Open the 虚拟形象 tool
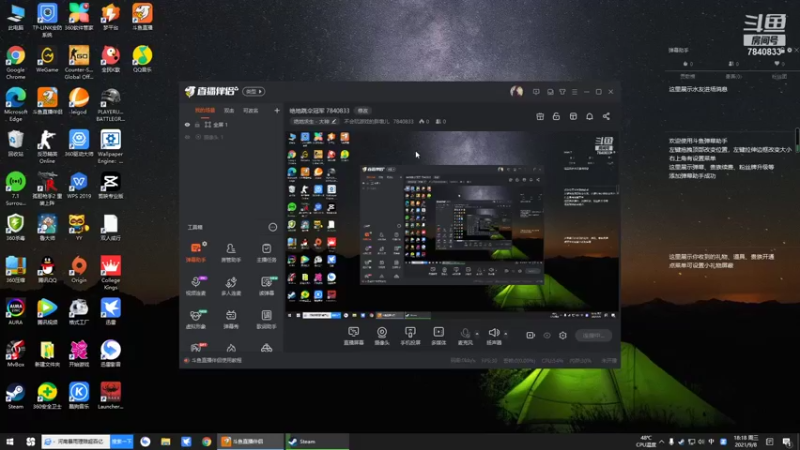The width and height of the screenshot is (800, 450). tap(196, 319)
